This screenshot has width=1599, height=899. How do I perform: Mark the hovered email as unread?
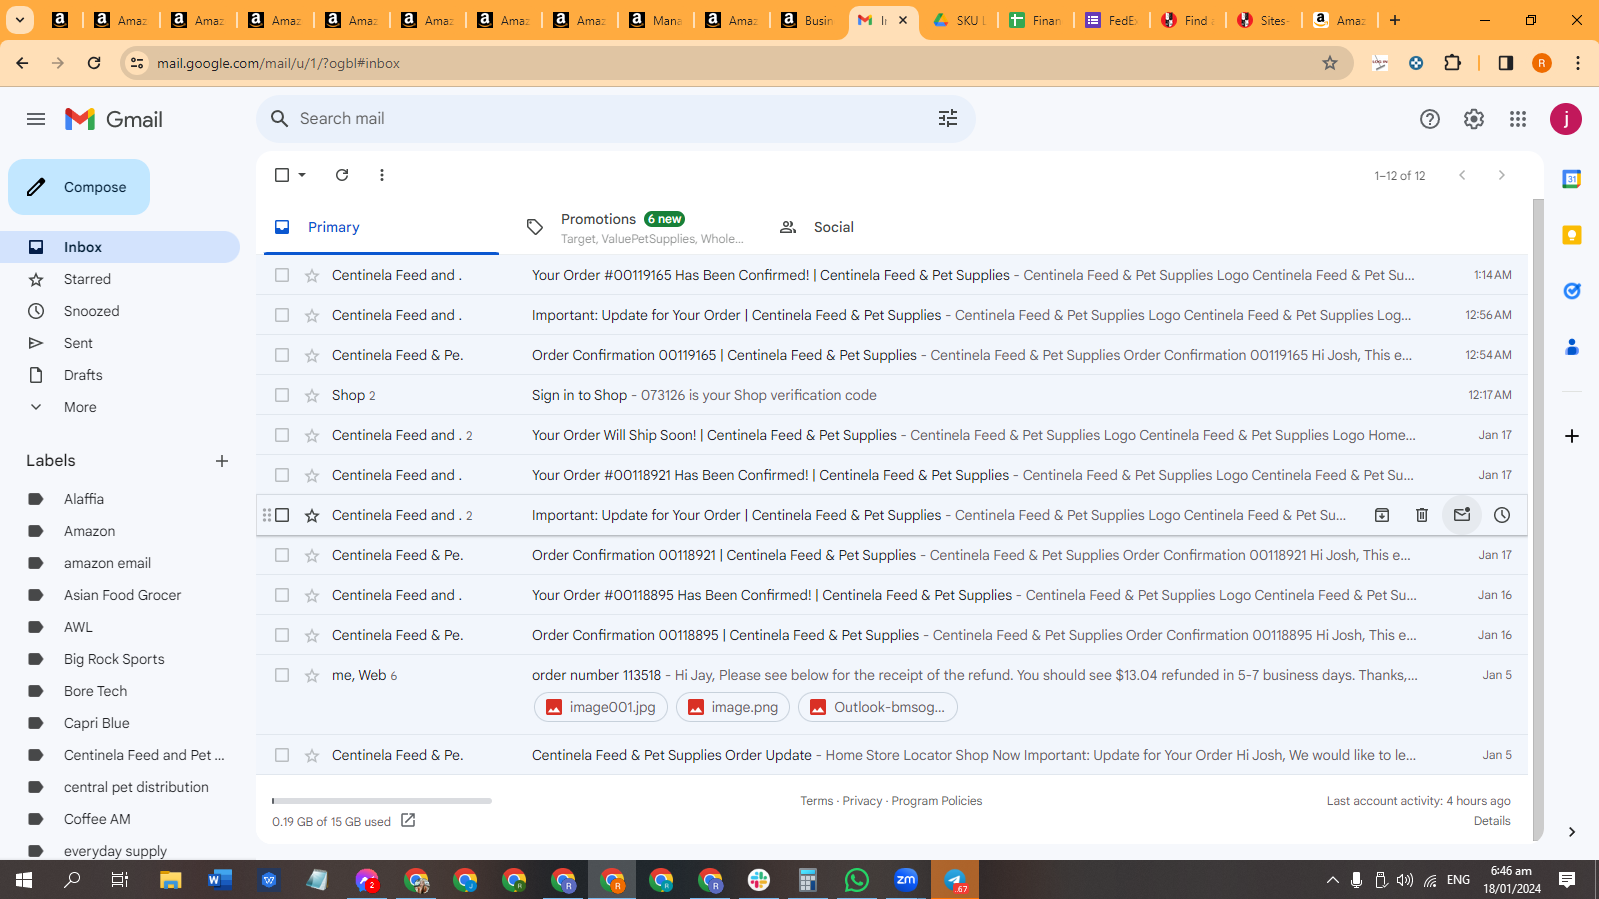coord(1462,515)
